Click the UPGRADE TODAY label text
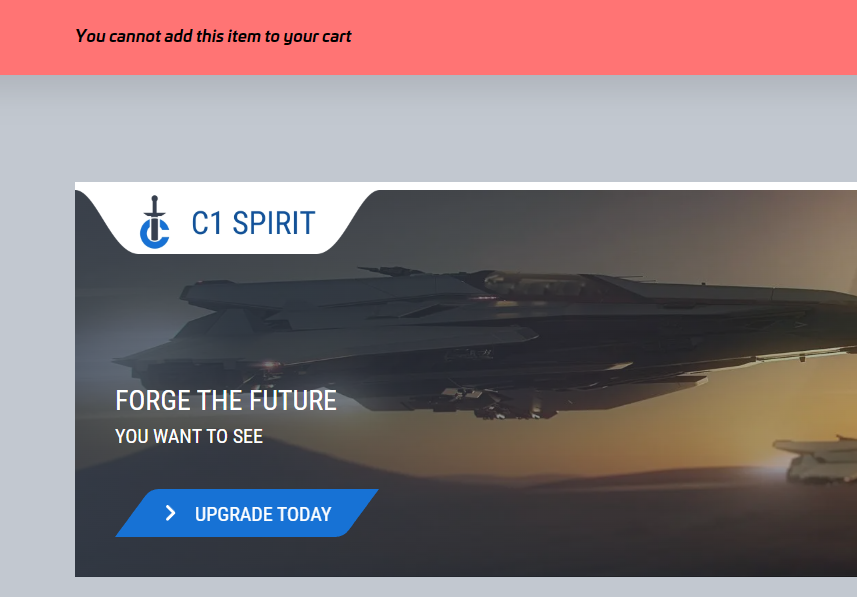The image size is (857, 597). (263, 514)
